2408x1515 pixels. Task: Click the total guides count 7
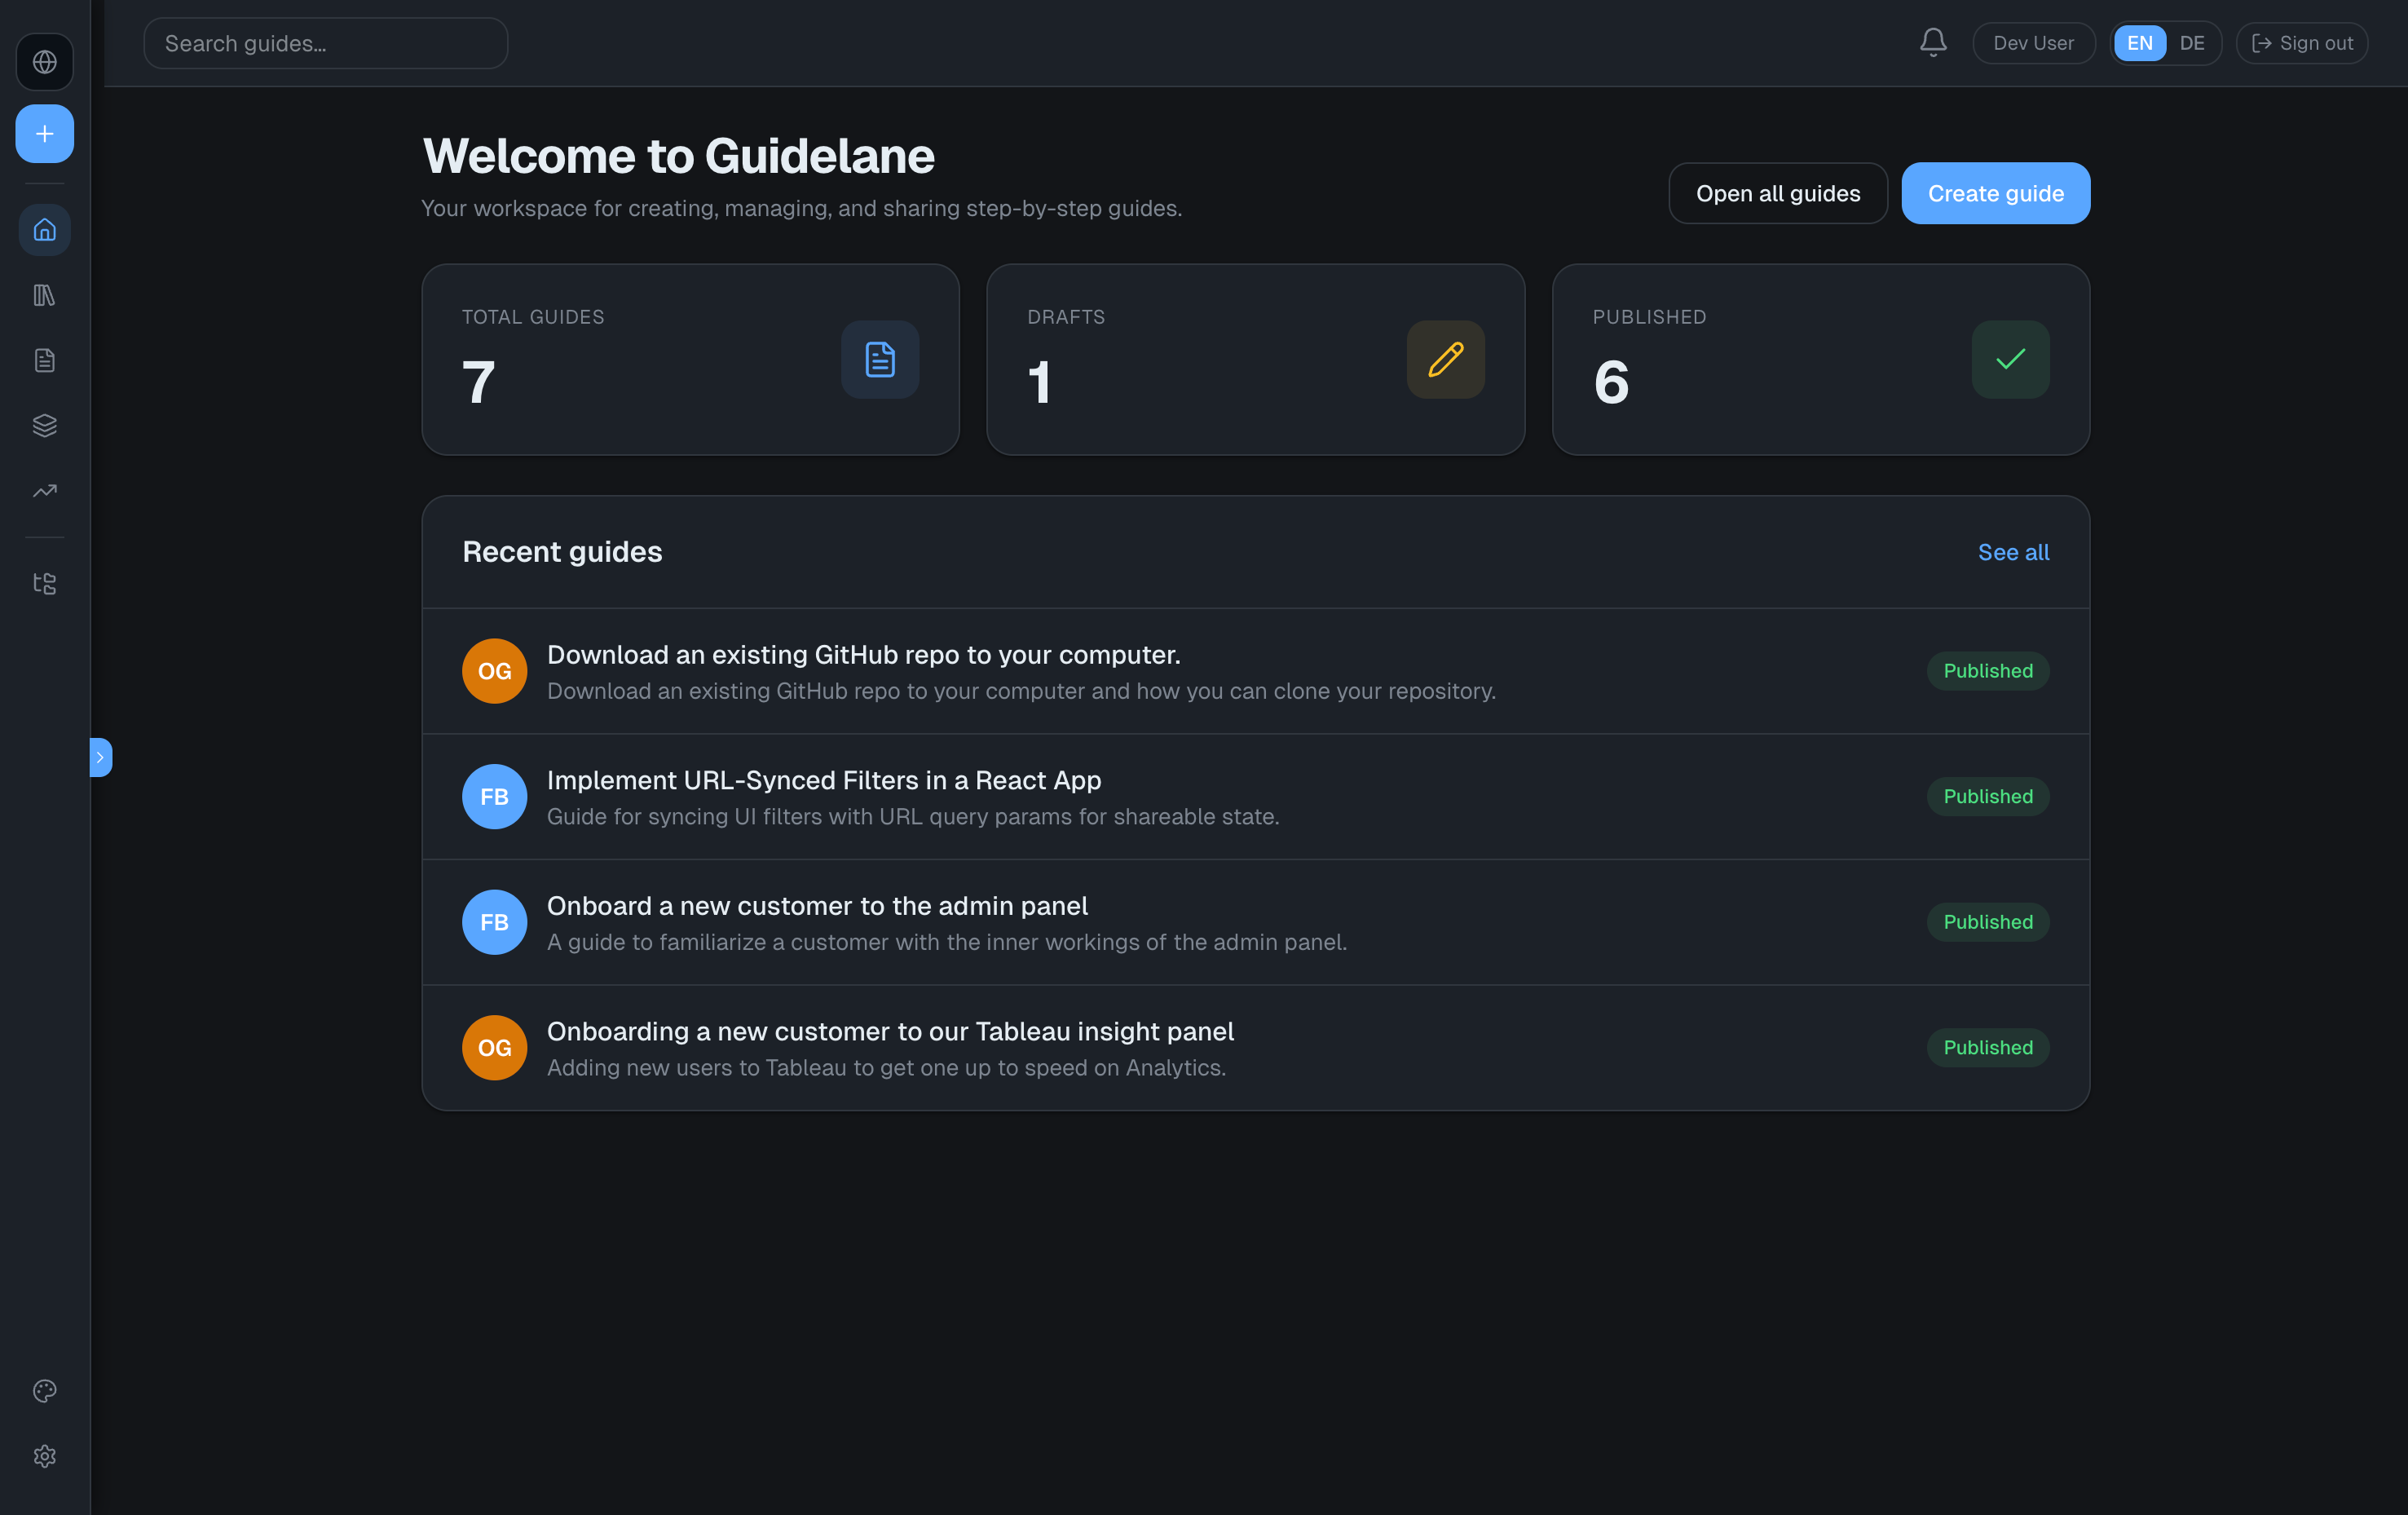478,382
